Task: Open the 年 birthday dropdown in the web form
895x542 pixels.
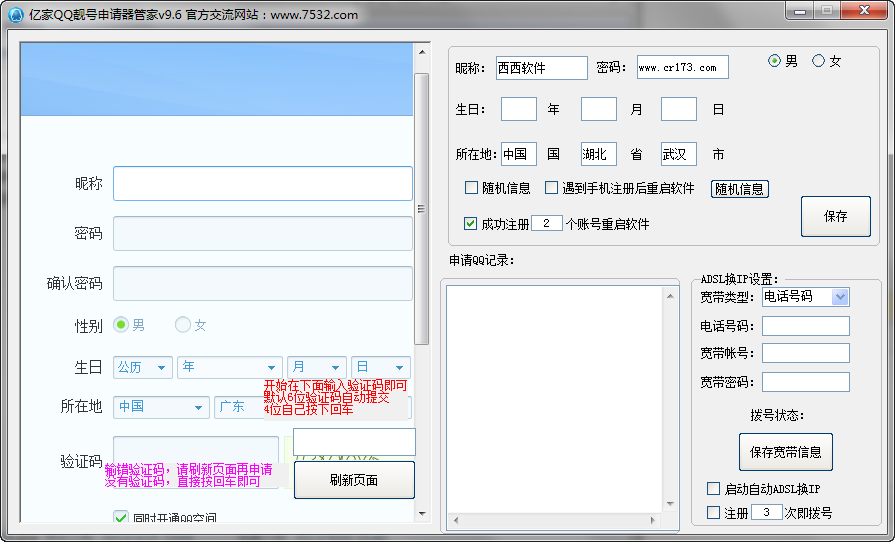Action: click(229, 367)
